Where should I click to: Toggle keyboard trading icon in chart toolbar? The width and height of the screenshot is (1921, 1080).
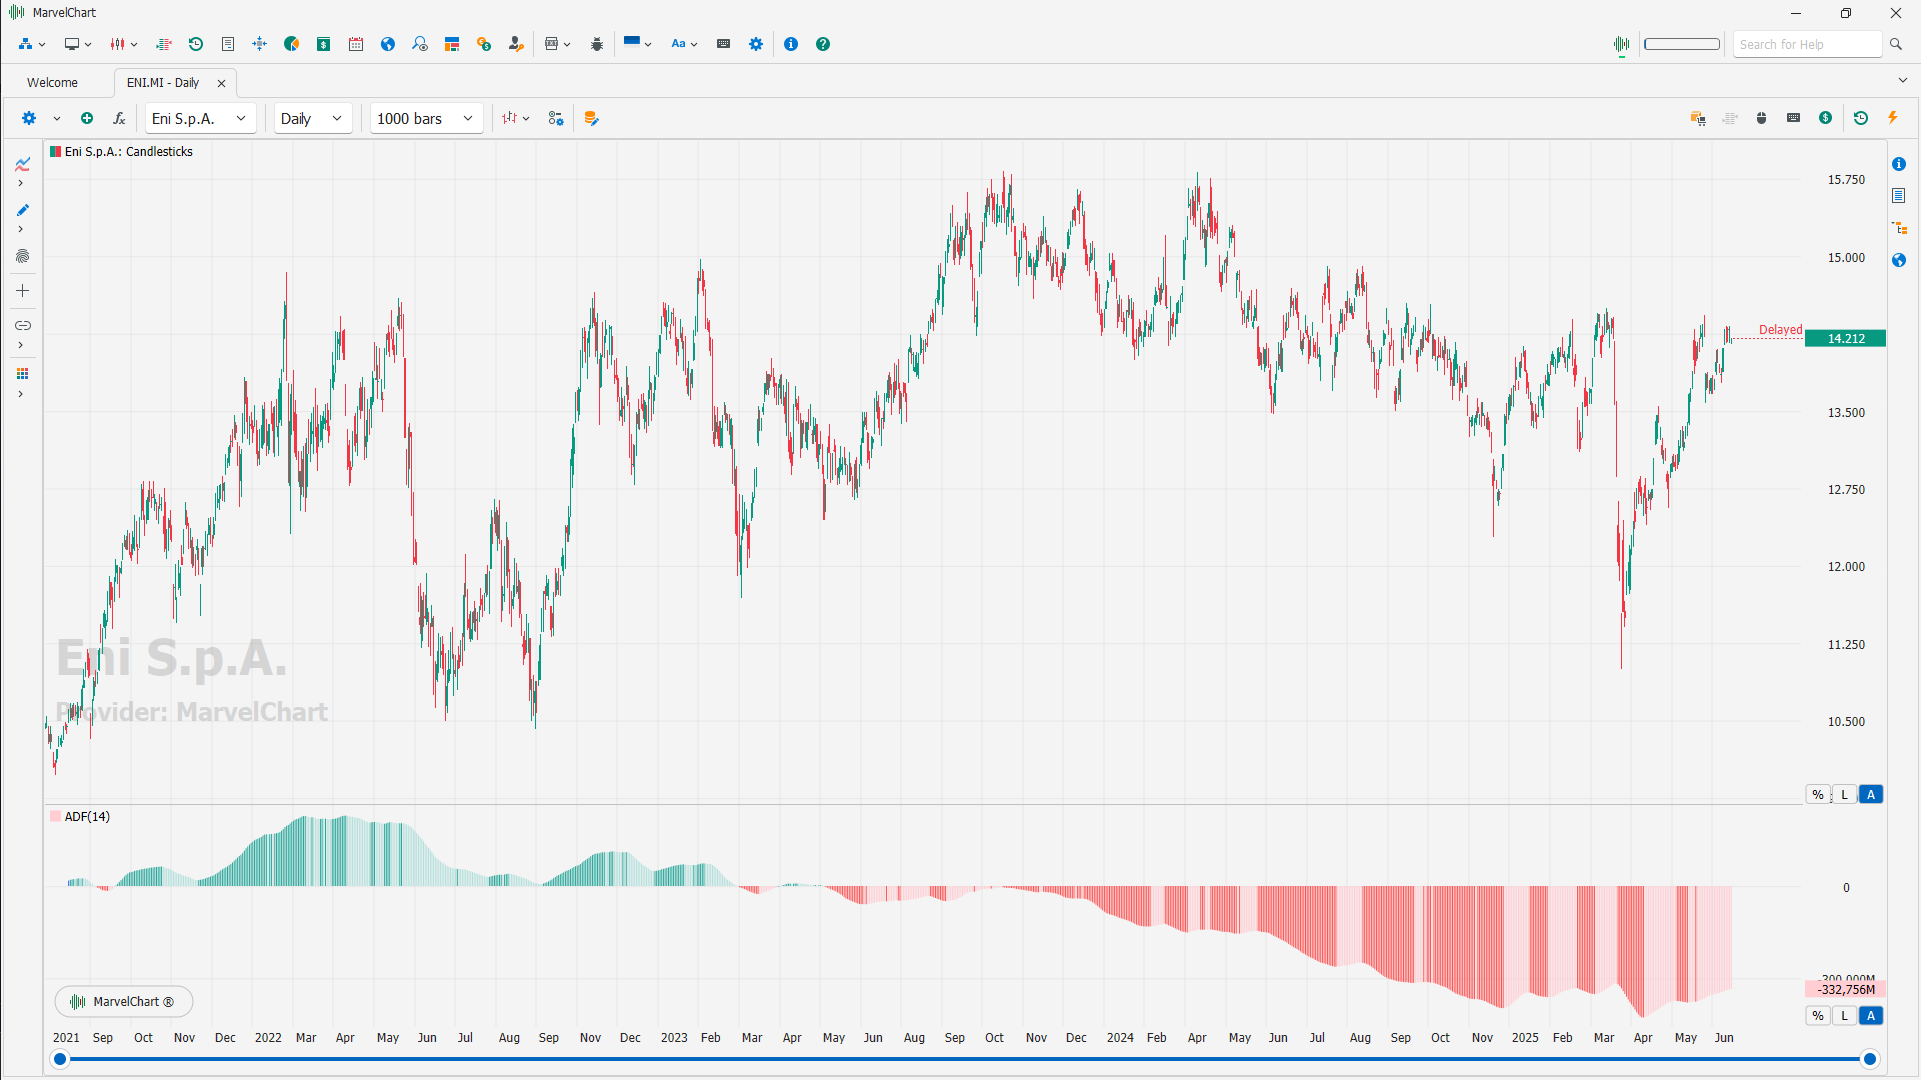point(1794,118)
